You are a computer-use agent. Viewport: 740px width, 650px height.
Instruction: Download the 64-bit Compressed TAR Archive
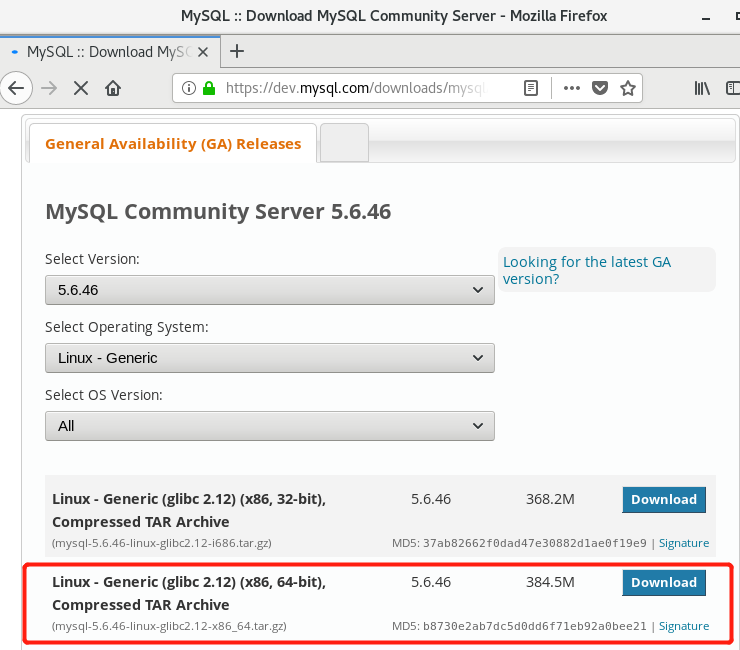coord(664,582)
